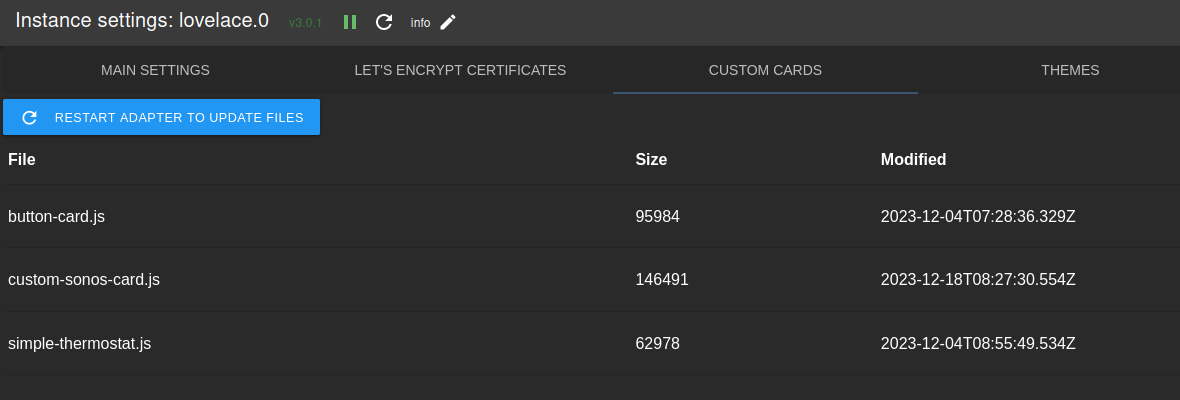Choose the simple-thermostat.js file entry
The height and width of the screenshot is (400, 1180).
point(80,343)
